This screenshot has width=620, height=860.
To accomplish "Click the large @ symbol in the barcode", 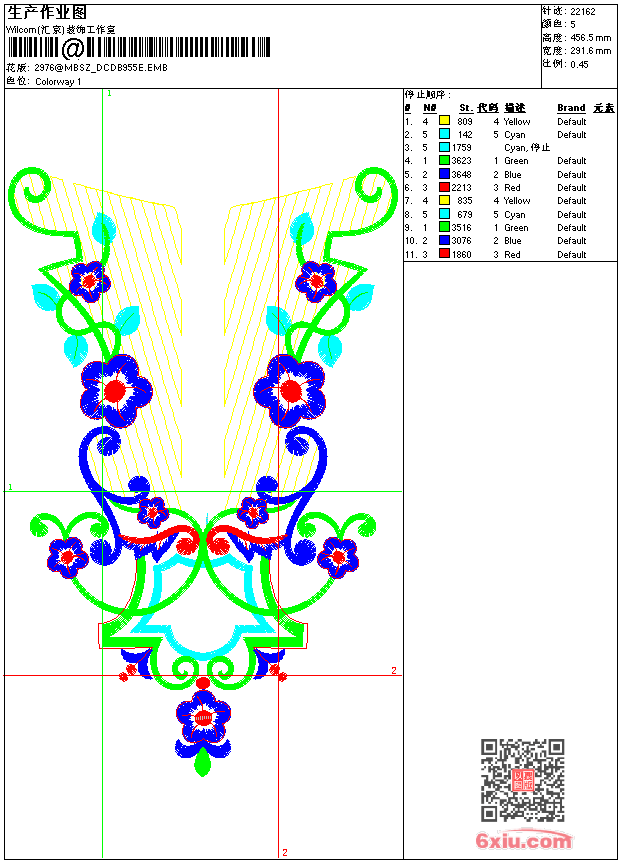I will tap(73, 48).
